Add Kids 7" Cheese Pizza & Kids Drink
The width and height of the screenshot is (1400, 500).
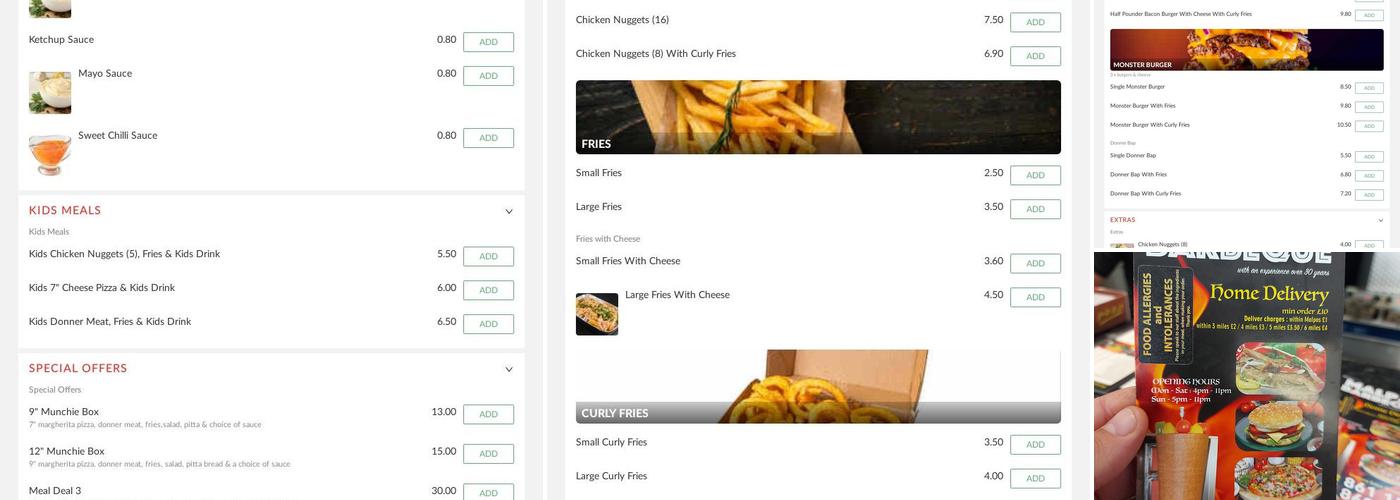(x=488, y=290)
